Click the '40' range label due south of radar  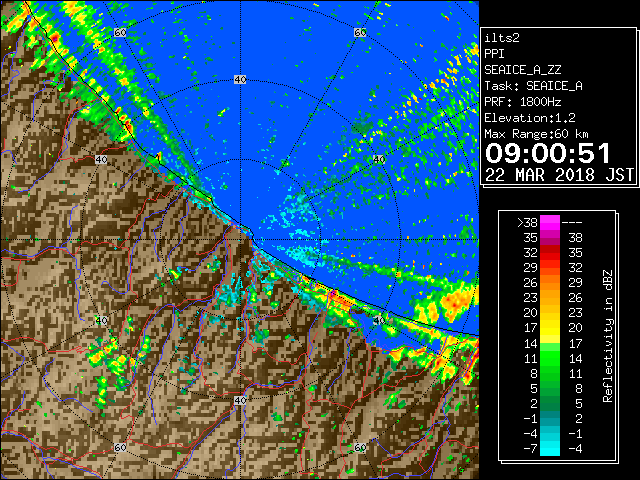click(x=240, y=400)
